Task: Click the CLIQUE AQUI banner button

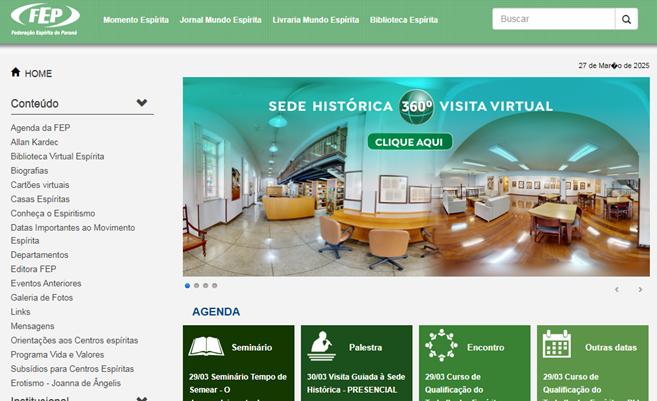Action: 409,142
